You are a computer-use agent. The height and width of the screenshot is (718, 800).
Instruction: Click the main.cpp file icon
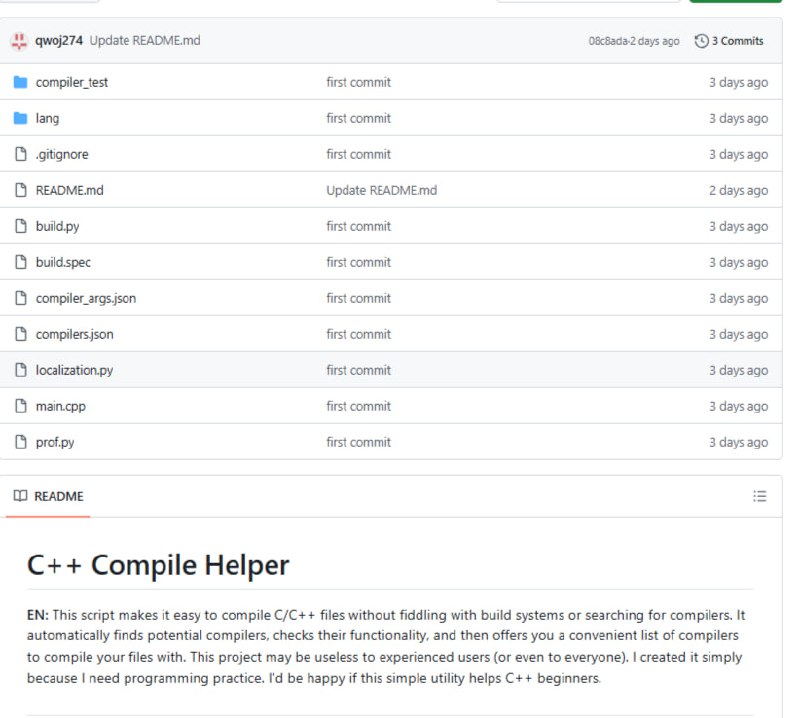19,406
